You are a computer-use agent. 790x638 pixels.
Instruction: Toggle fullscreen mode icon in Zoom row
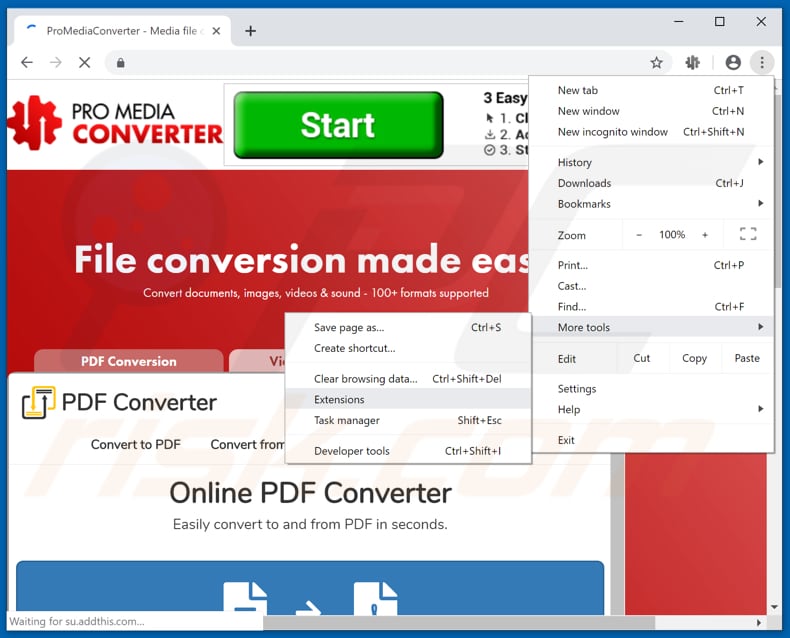(748, 234)
